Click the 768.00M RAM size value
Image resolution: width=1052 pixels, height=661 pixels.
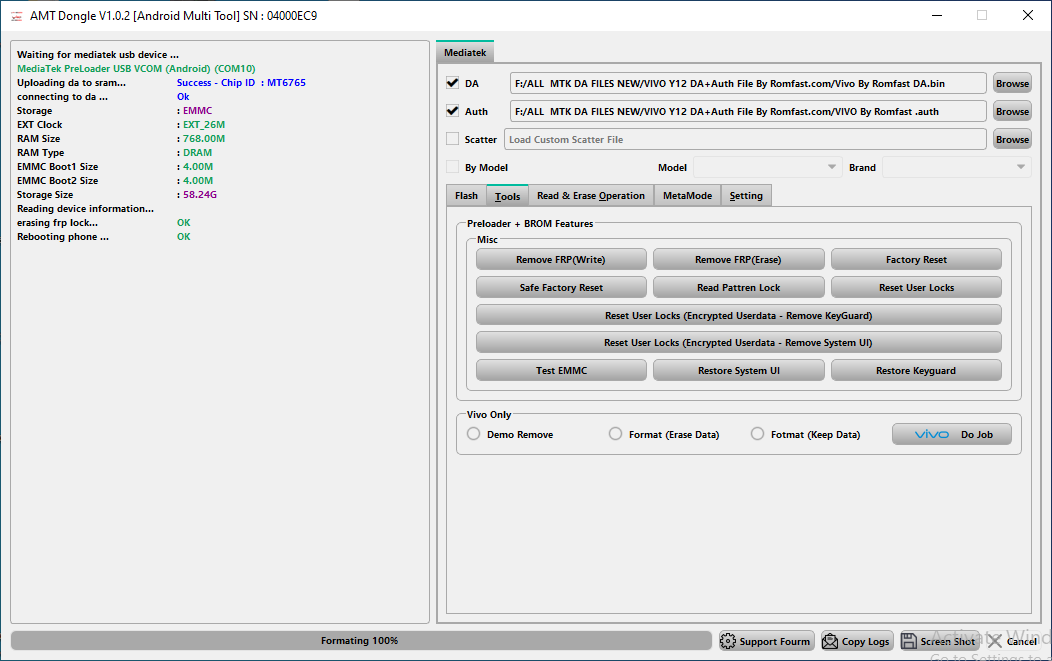click(204, 139)
